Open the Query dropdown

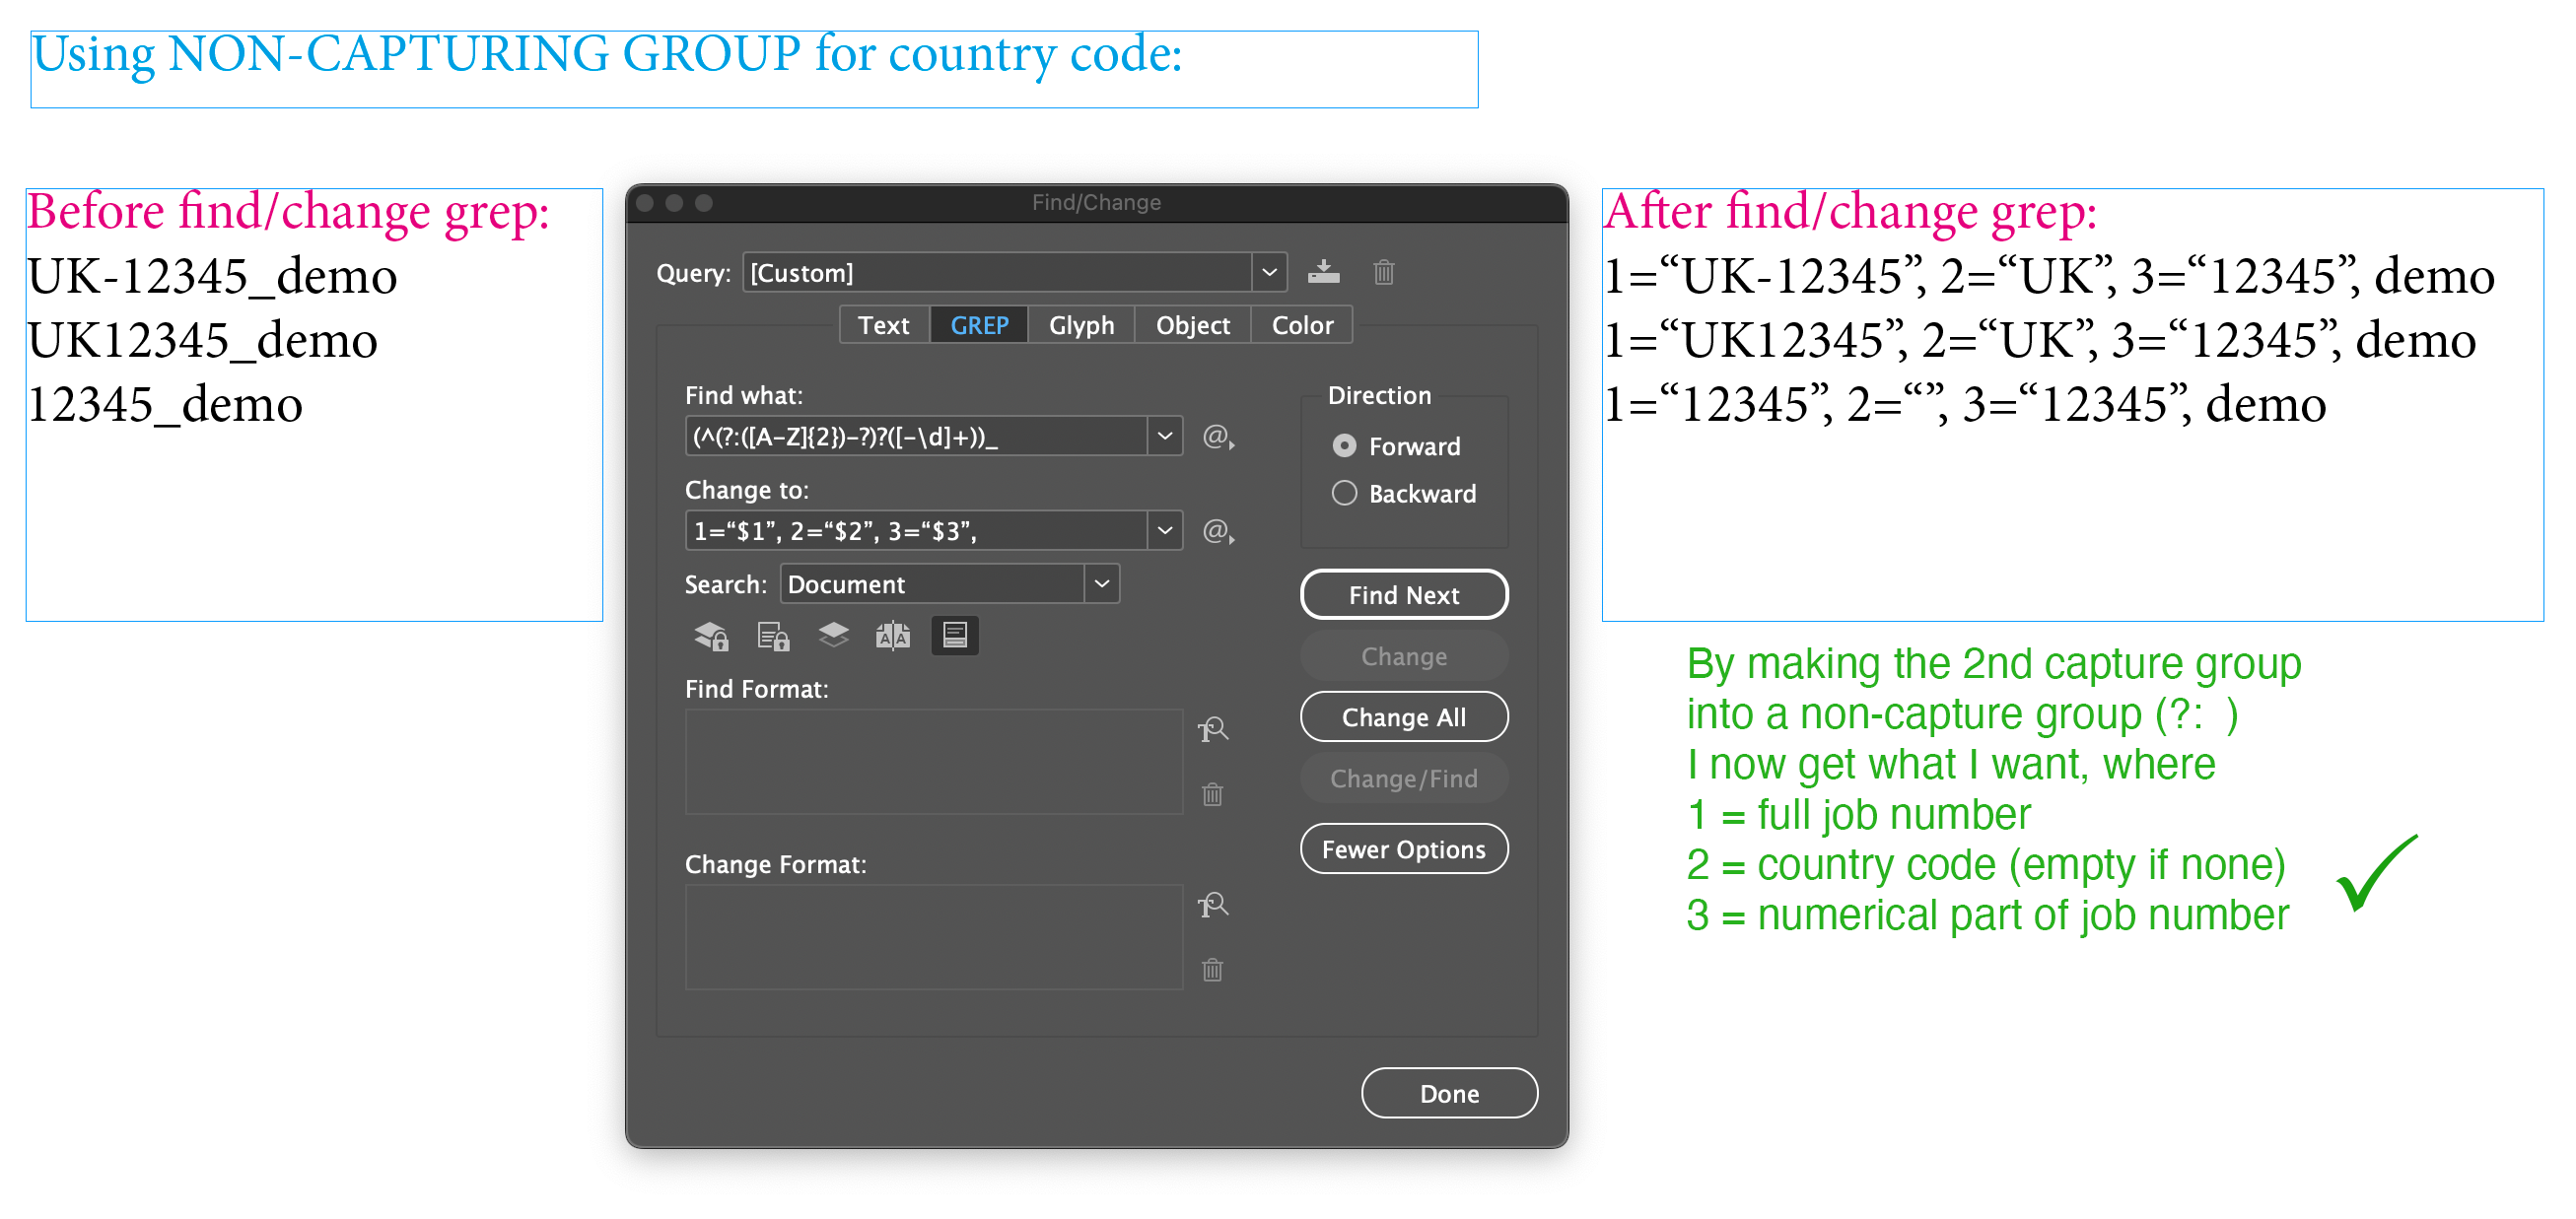pyautogui.click(x=1268, y=272)
